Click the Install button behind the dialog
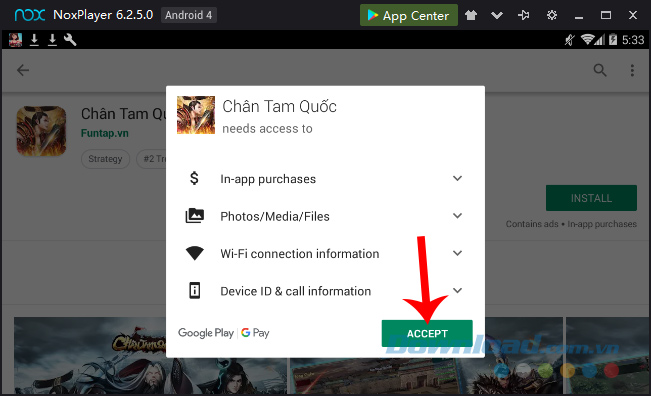Image resolution: width=651 pixels, height=396 pixels. coord(591,198)
